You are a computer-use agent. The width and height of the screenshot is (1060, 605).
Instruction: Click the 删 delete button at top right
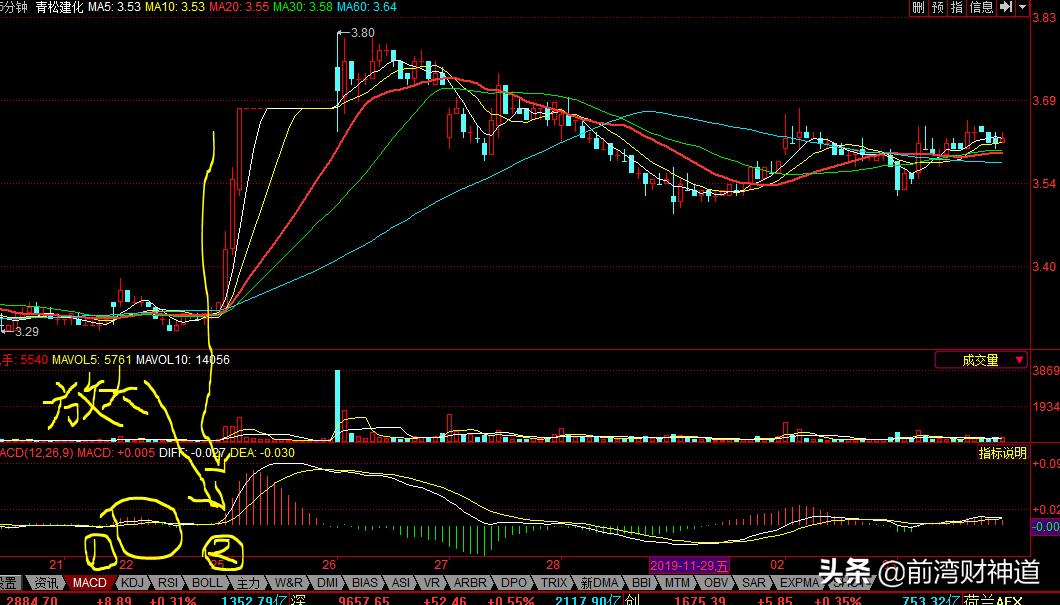coord(918,7)
